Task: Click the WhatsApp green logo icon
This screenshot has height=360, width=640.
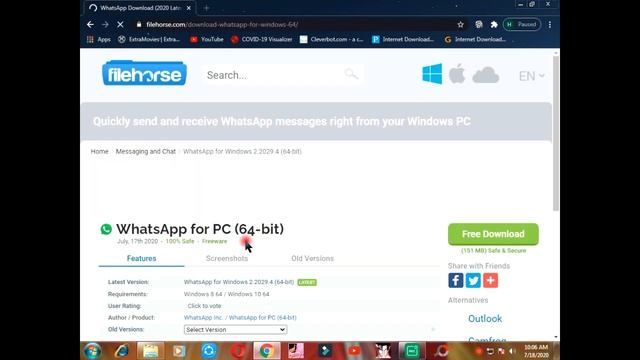Action: click(x=106, y=229)
